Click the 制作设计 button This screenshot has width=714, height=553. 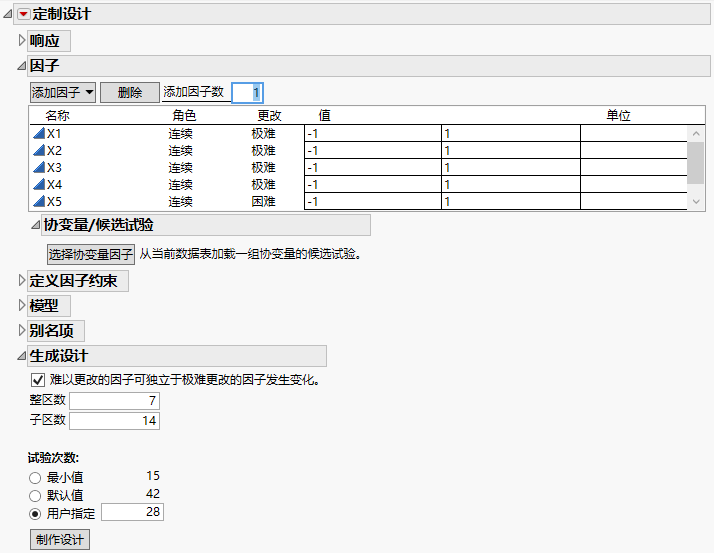60,540
